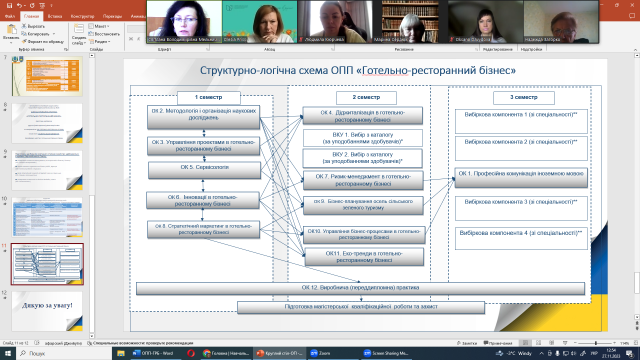Copy selection with Копировать

coord(36,34)
